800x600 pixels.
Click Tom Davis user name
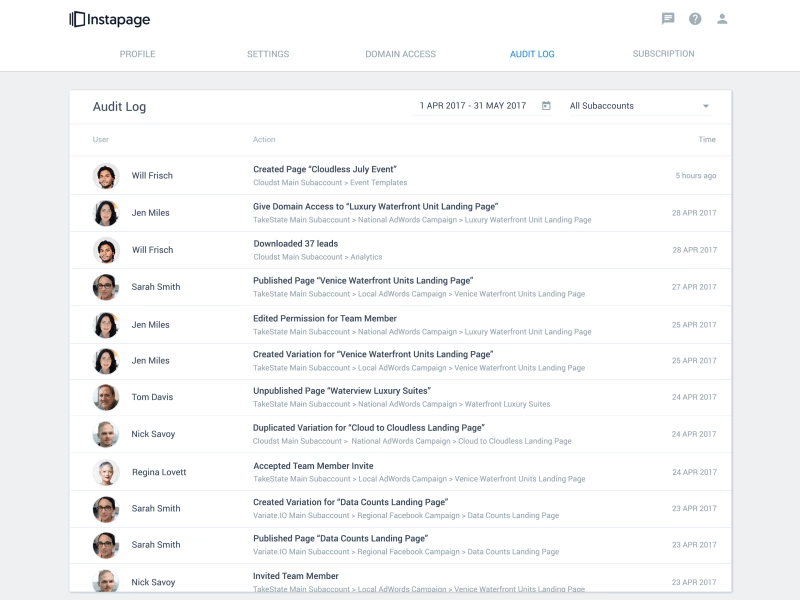[x=152, y=397]
